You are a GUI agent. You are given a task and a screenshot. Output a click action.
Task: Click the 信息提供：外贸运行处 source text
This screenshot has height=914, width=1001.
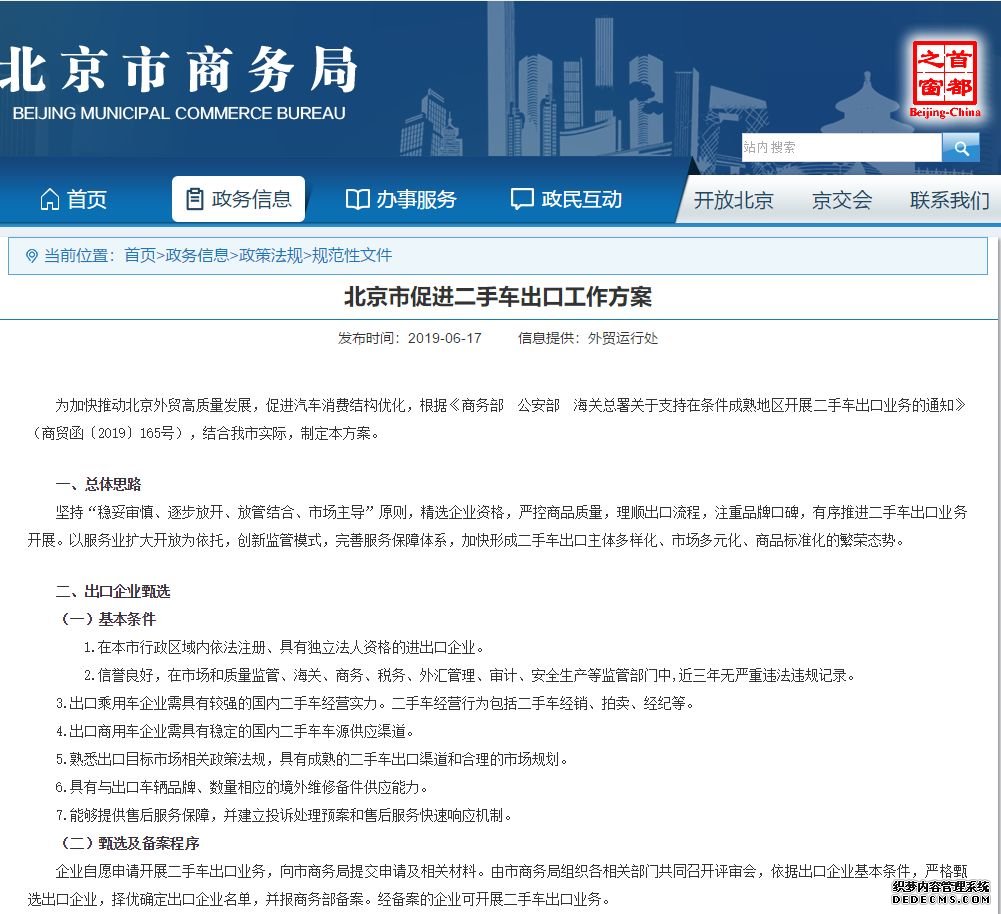click(588, 338)
